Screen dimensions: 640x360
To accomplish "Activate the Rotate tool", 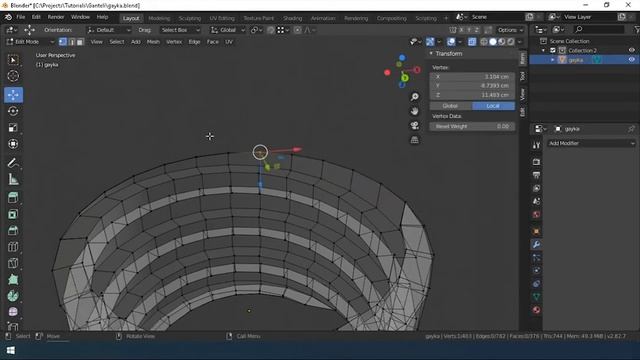I will click(x=13, y=111).
